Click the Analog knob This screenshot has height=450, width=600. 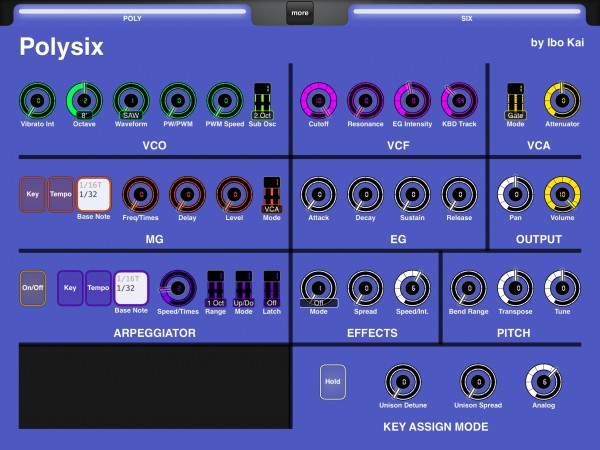tap(544, 382)
